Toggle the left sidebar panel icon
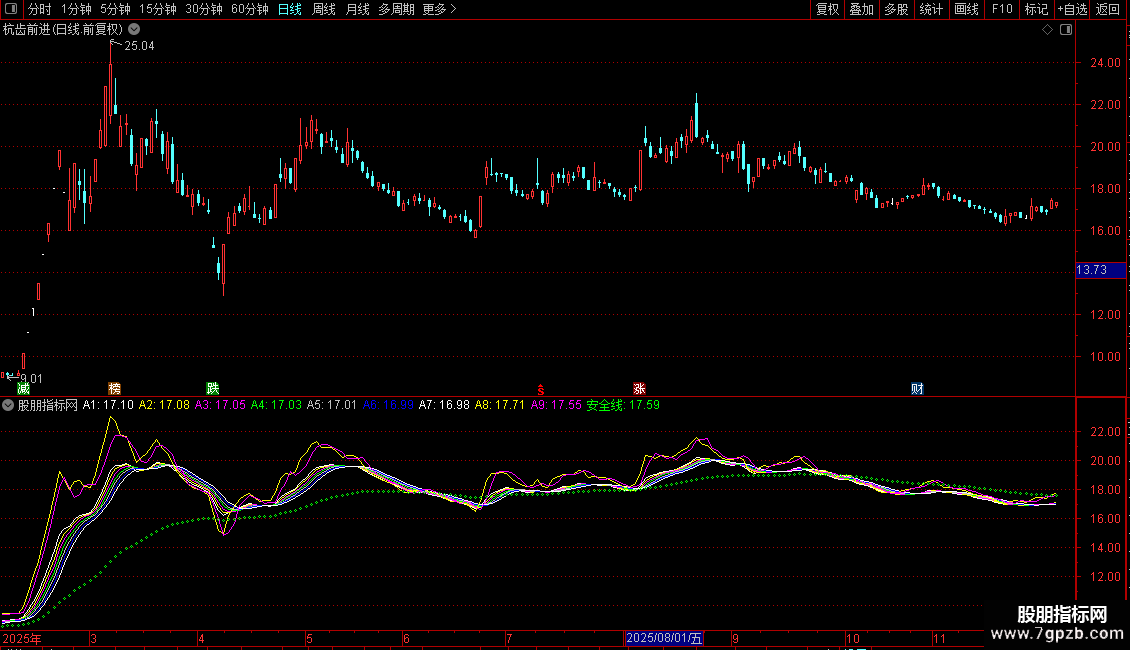1130x650 pixels. coord(9,9)
